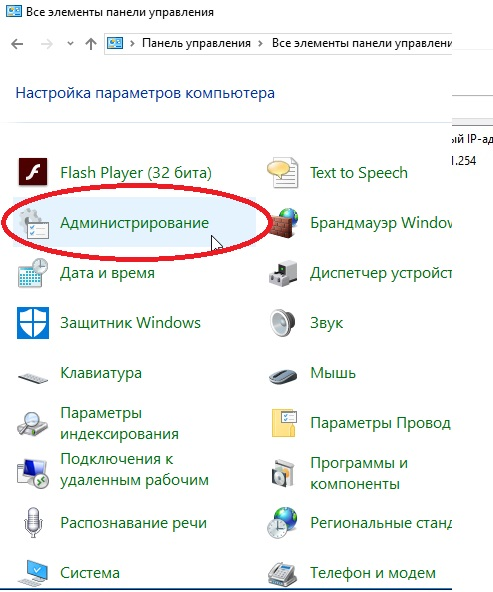Click the Keyboard icon
This screenshot has width=493, height=592.
click(33, 377)
